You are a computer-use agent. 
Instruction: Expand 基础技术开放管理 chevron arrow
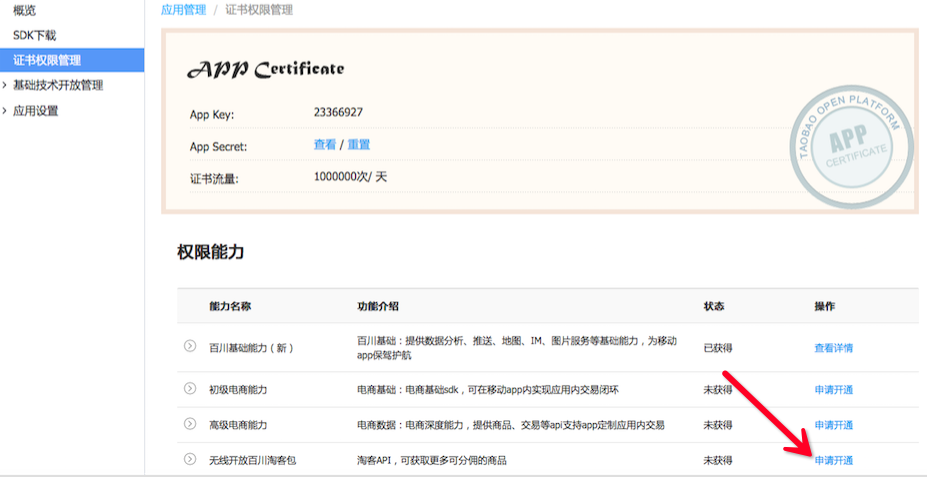(x=5, y=86)
